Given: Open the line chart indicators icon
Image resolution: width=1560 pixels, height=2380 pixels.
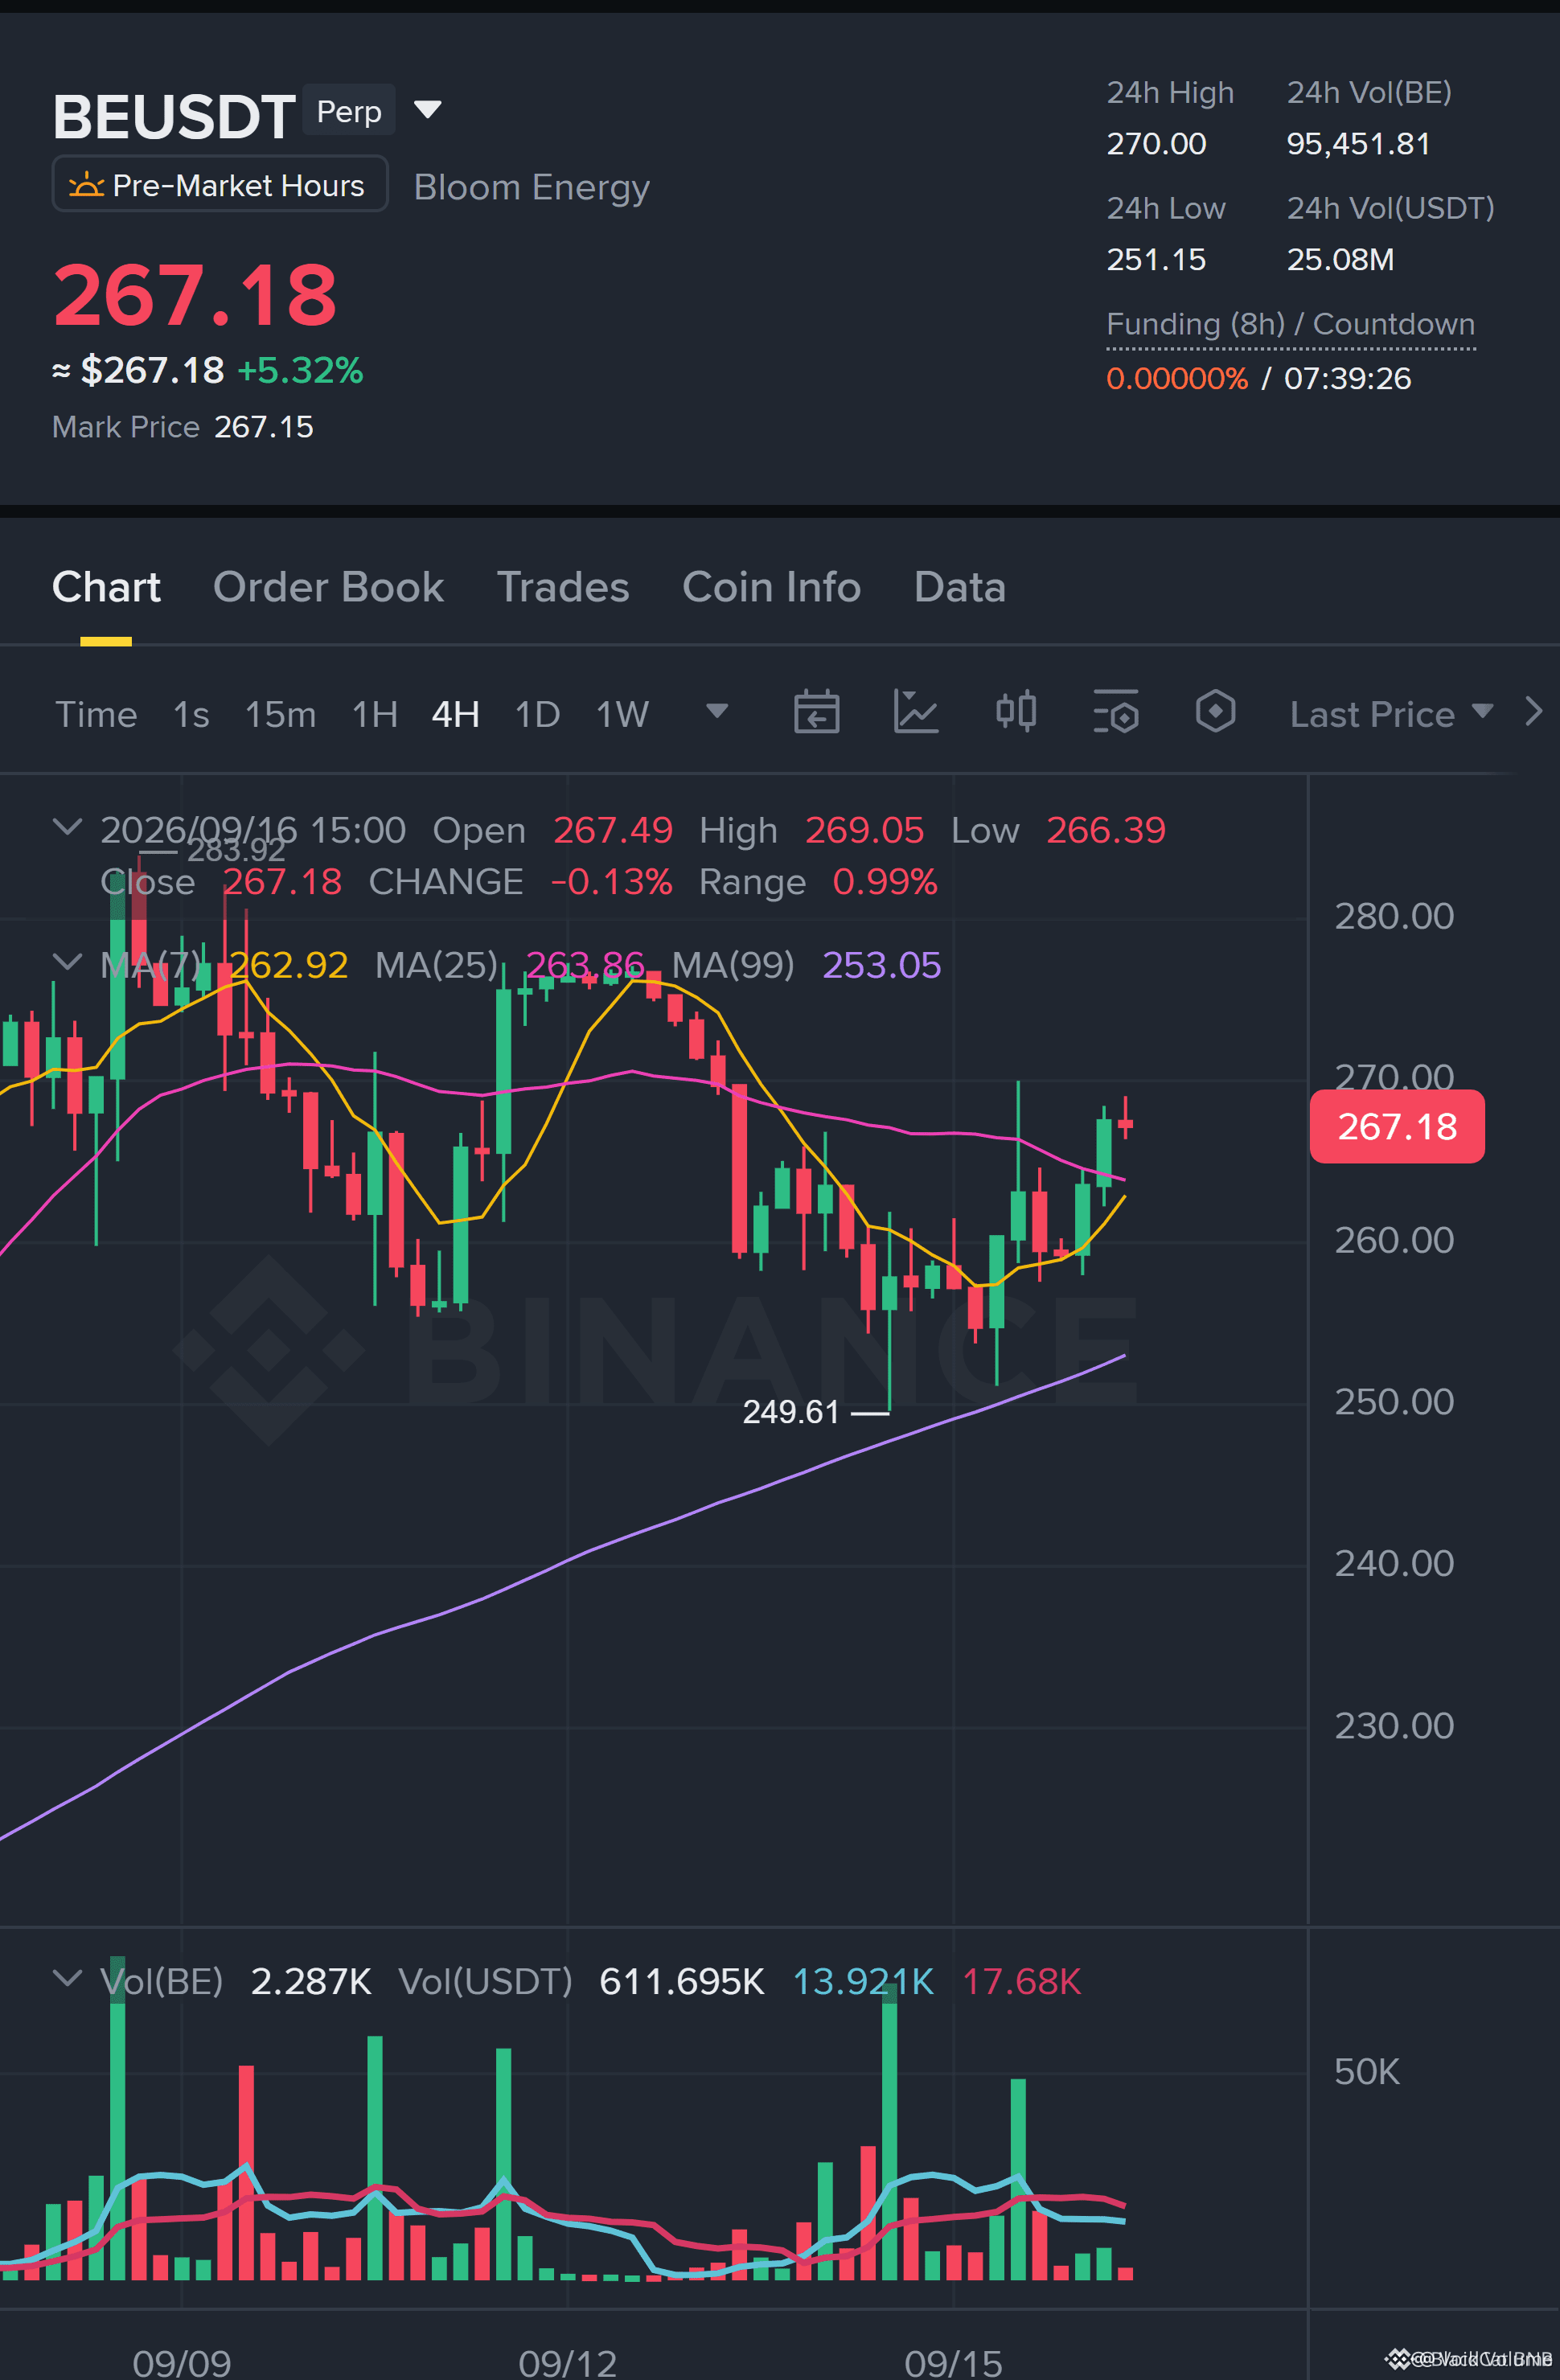Looking at the screenshot, I should [915, 713].
